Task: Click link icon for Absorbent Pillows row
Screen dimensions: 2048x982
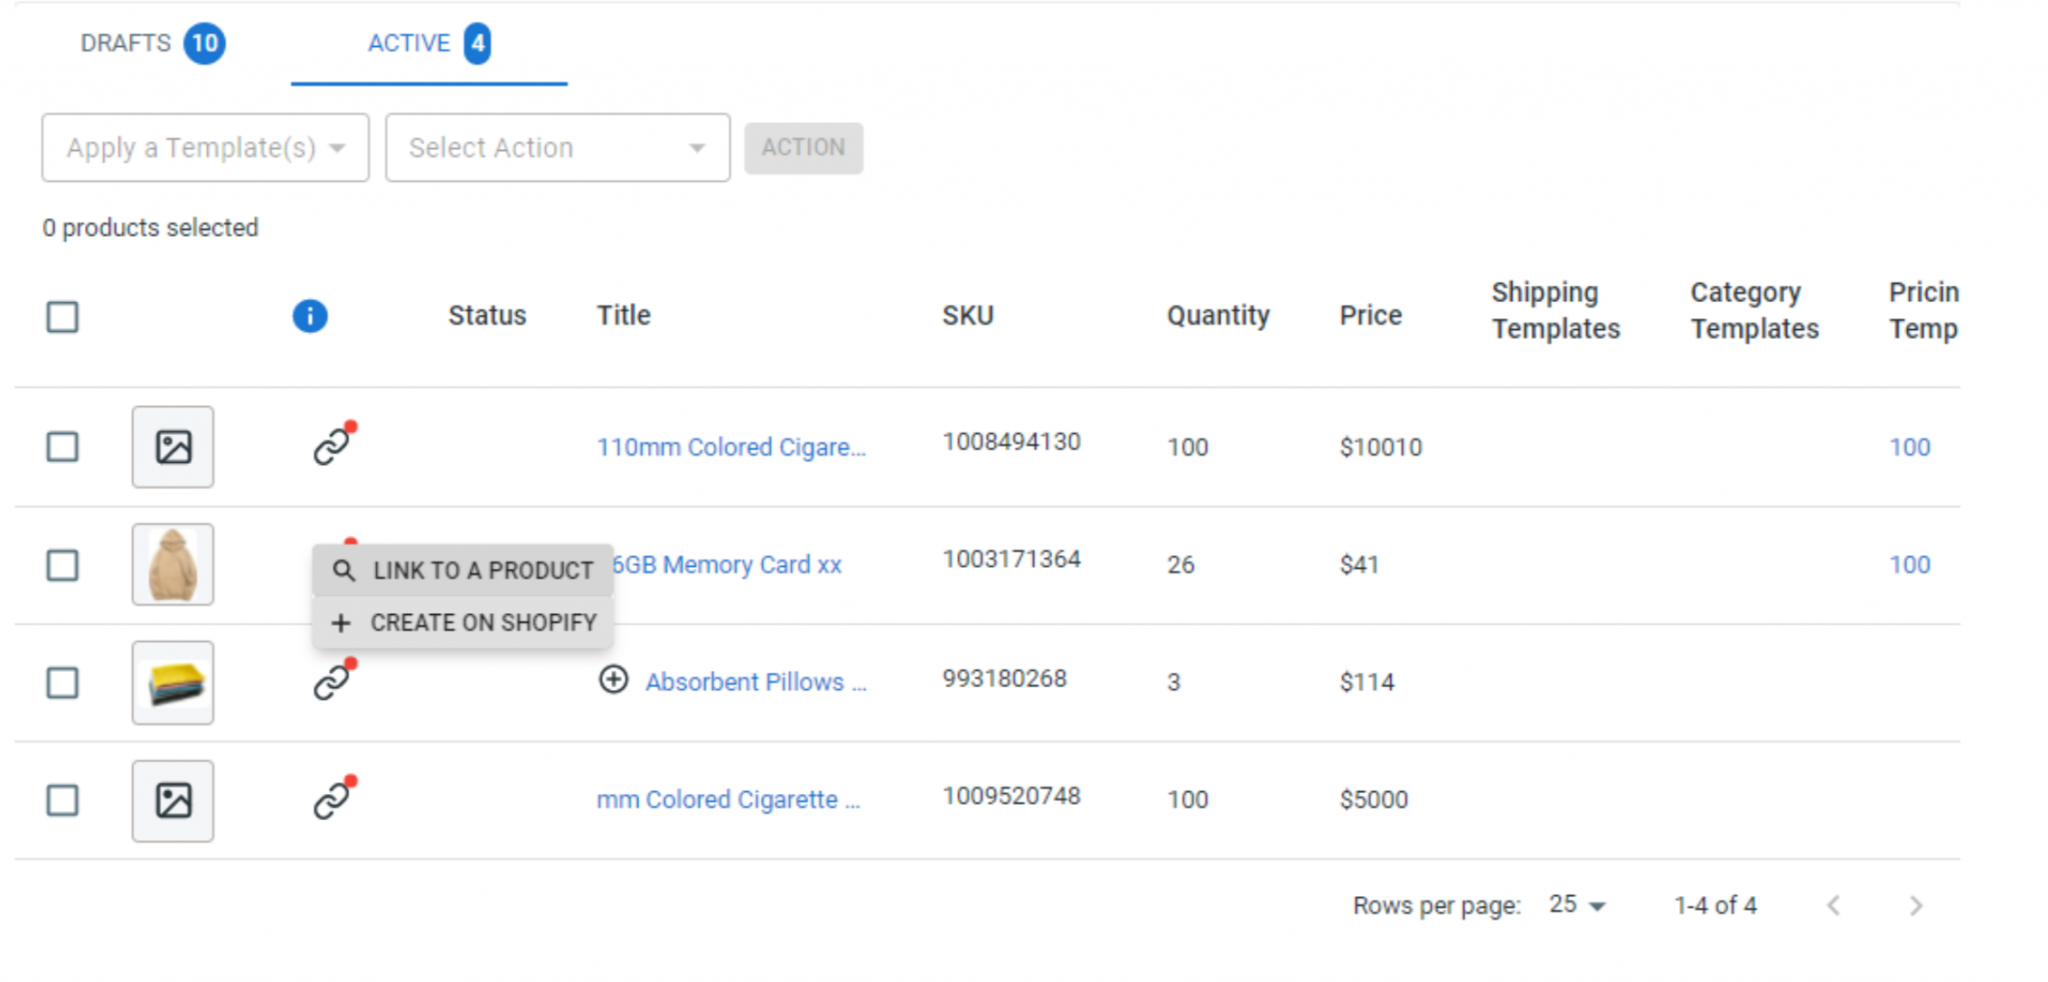Action: pyautogui.click(x=332, y=682)
